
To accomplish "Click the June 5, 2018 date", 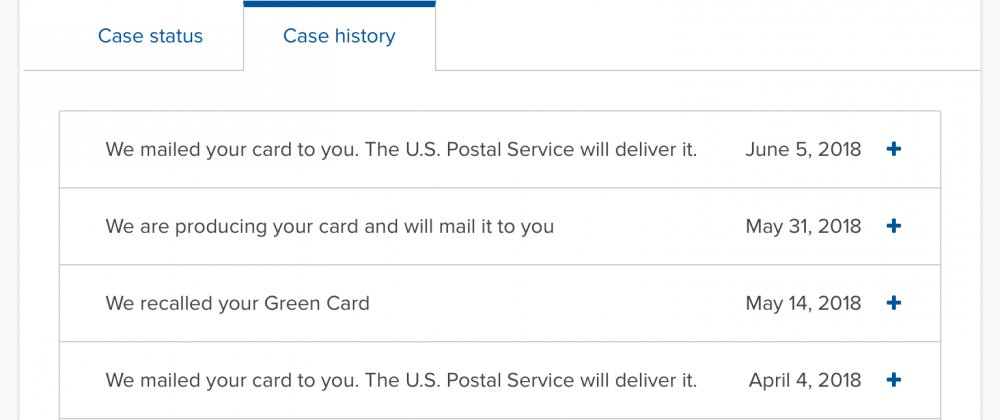I will (803, 149).
